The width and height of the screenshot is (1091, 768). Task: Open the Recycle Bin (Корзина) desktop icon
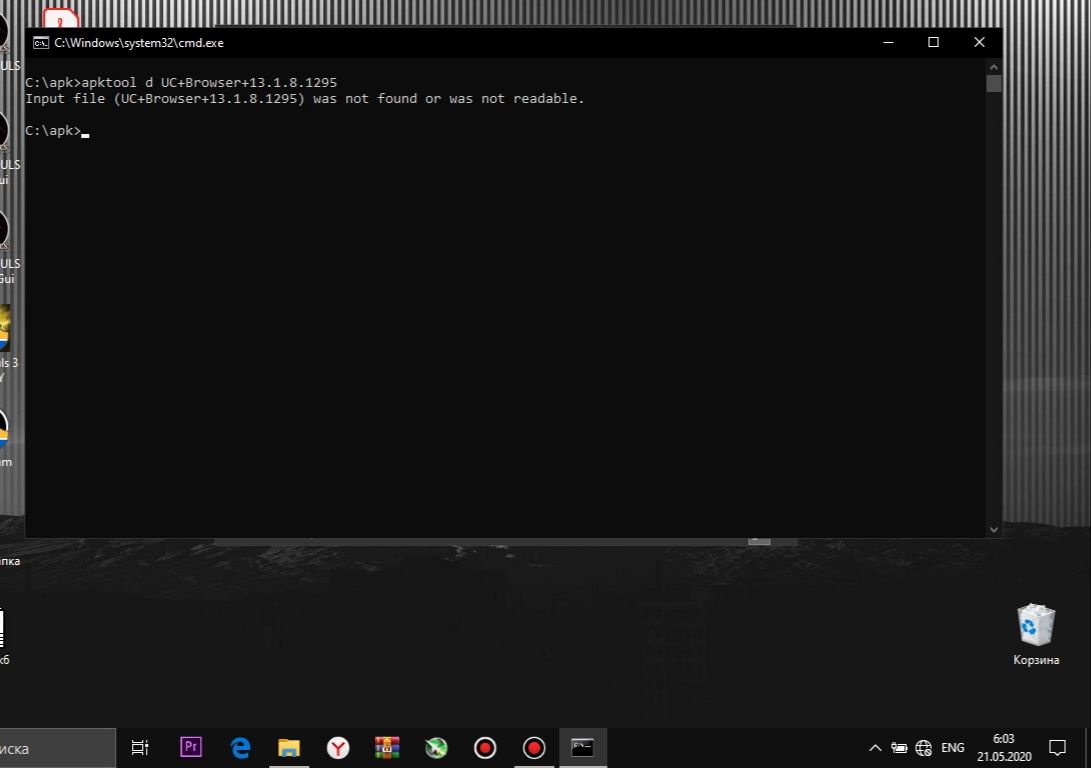pos(1036,634)
